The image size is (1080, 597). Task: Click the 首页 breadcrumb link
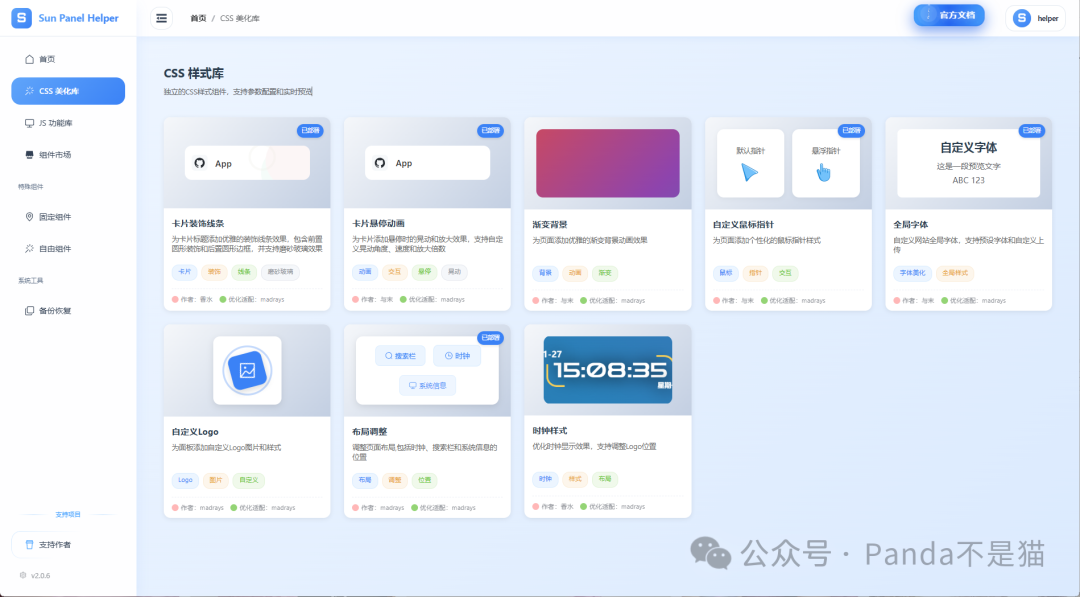point(198,18)
